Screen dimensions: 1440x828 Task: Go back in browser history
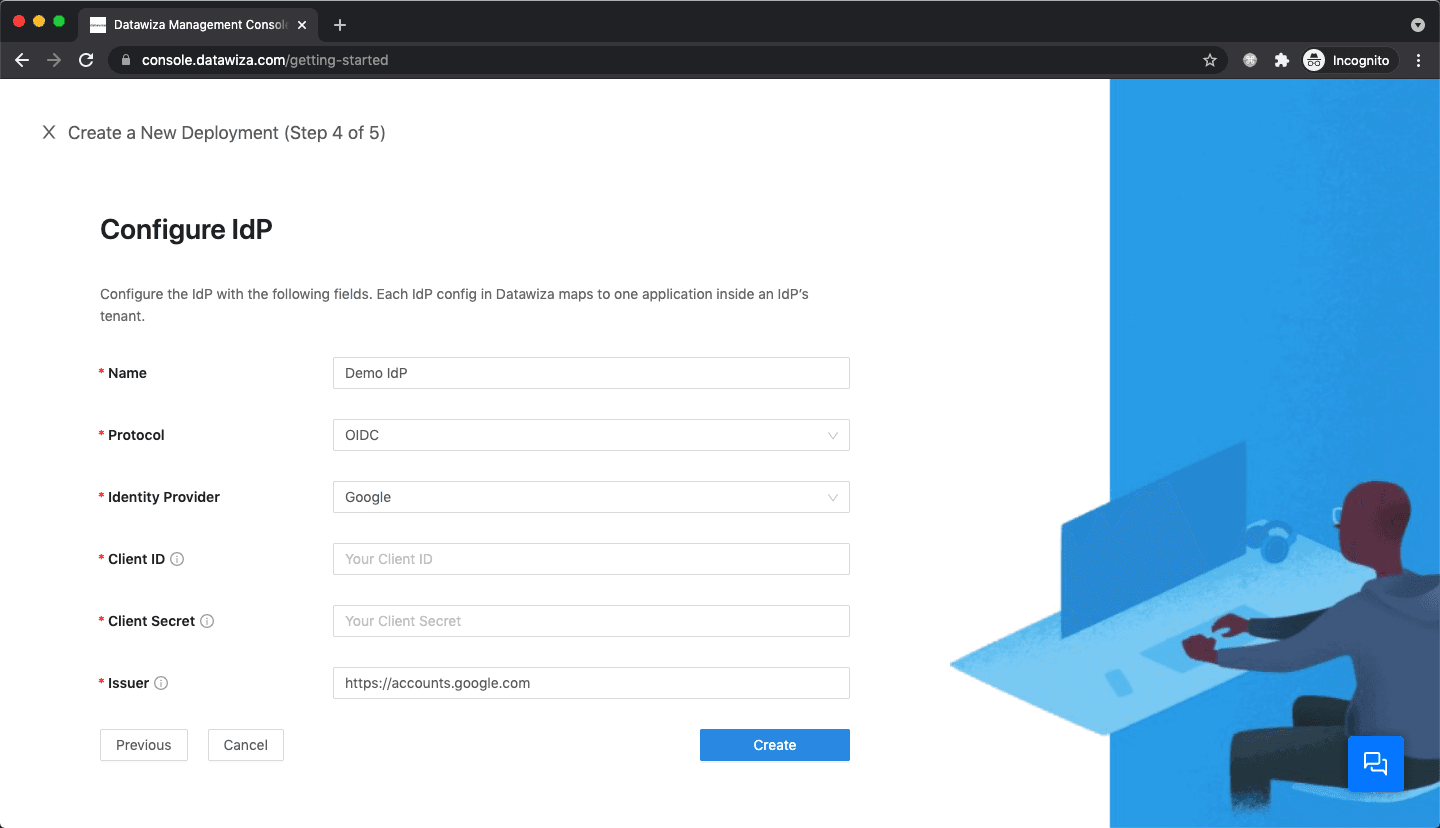click(x=22, y=60)
